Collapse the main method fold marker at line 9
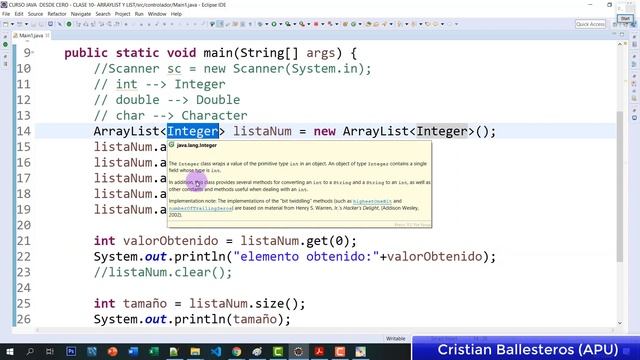This screenshot has height=360, width=640. pos(33,53)
